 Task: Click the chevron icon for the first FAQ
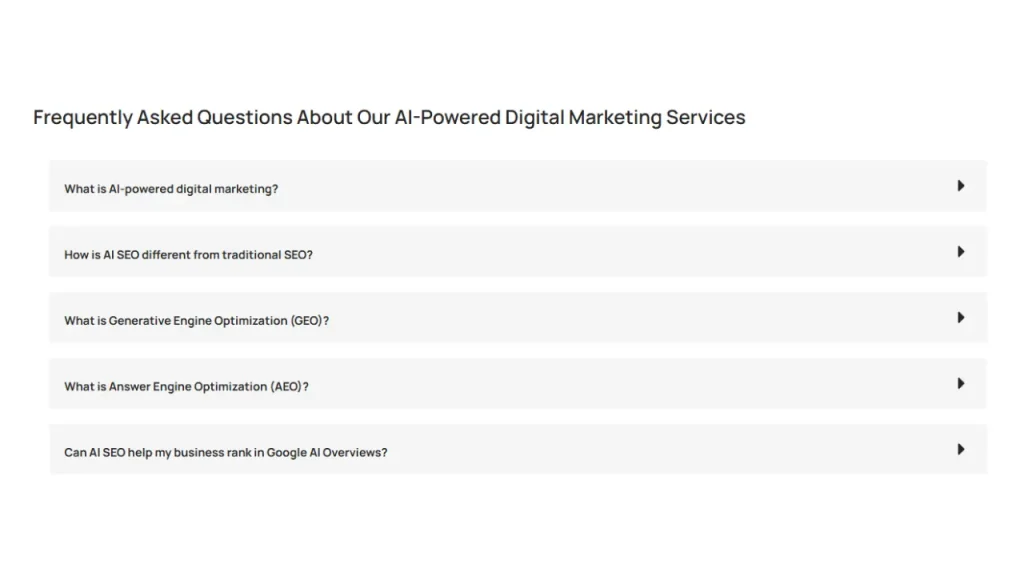tap(961, 186)
